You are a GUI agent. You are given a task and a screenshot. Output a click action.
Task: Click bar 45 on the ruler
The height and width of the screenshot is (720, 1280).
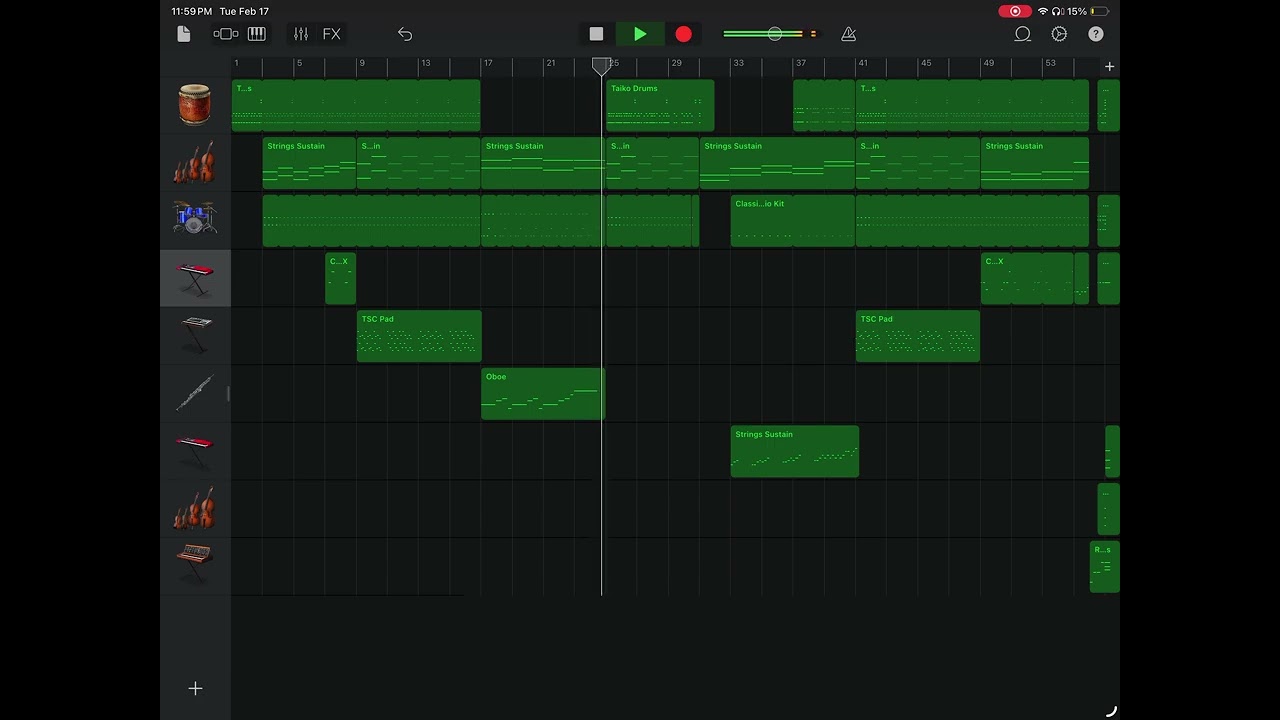pyautogui.click(x=925, y=63)
